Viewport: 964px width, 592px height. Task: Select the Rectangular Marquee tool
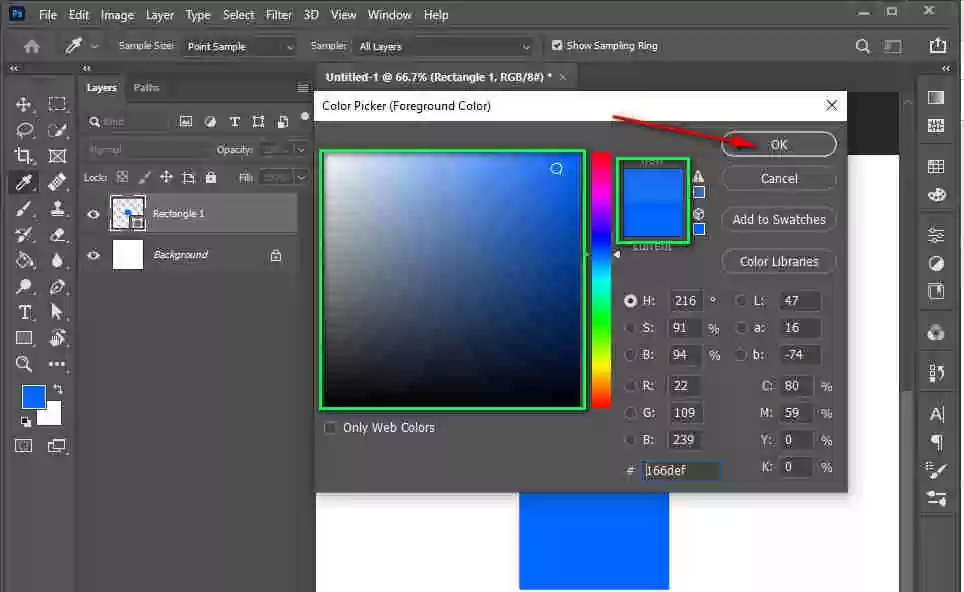(x=57, y=104)
